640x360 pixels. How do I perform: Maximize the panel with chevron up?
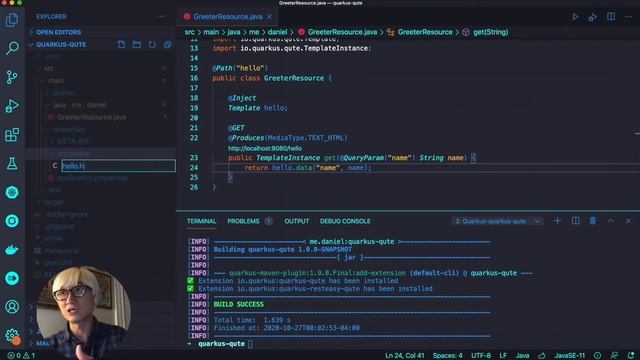(611, 221)
